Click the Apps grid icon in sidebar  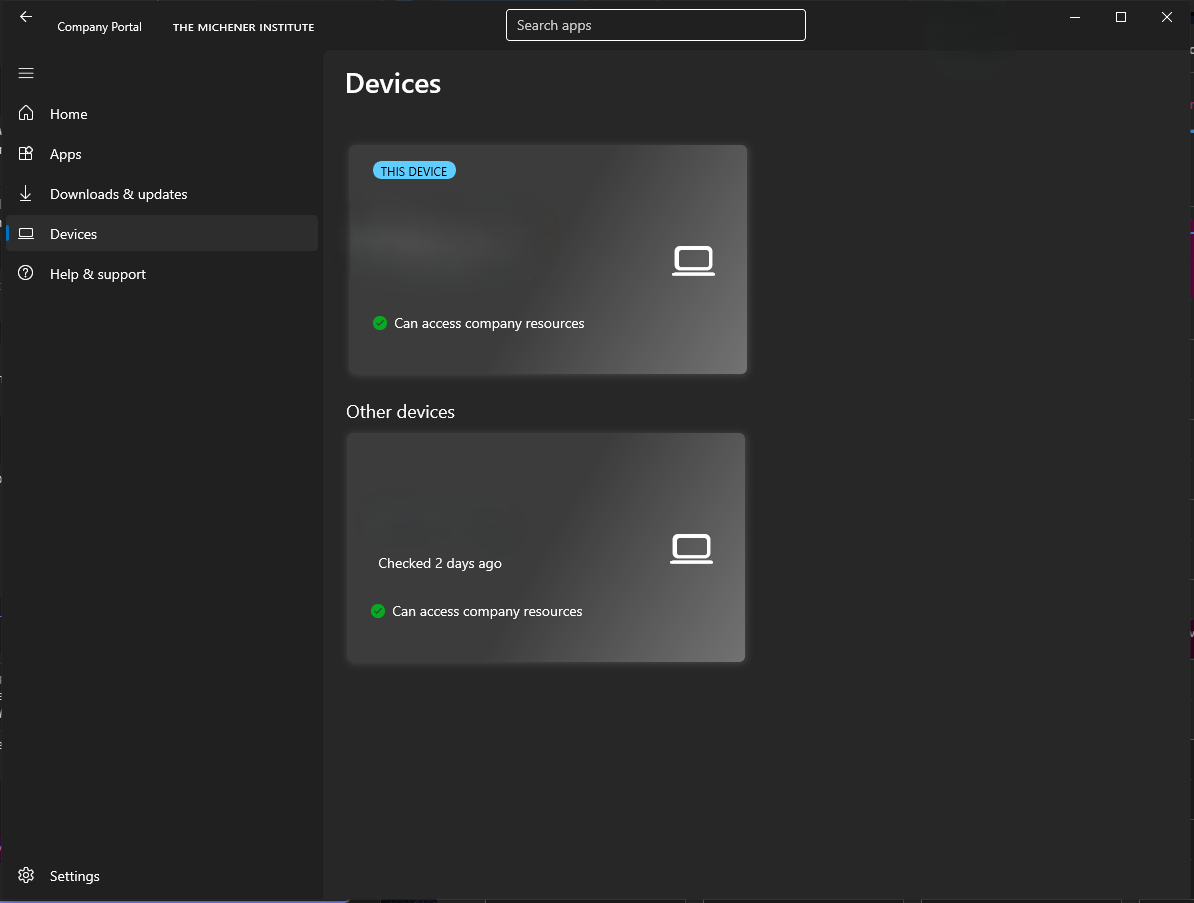pyautogui.click(x=26, y=154)
